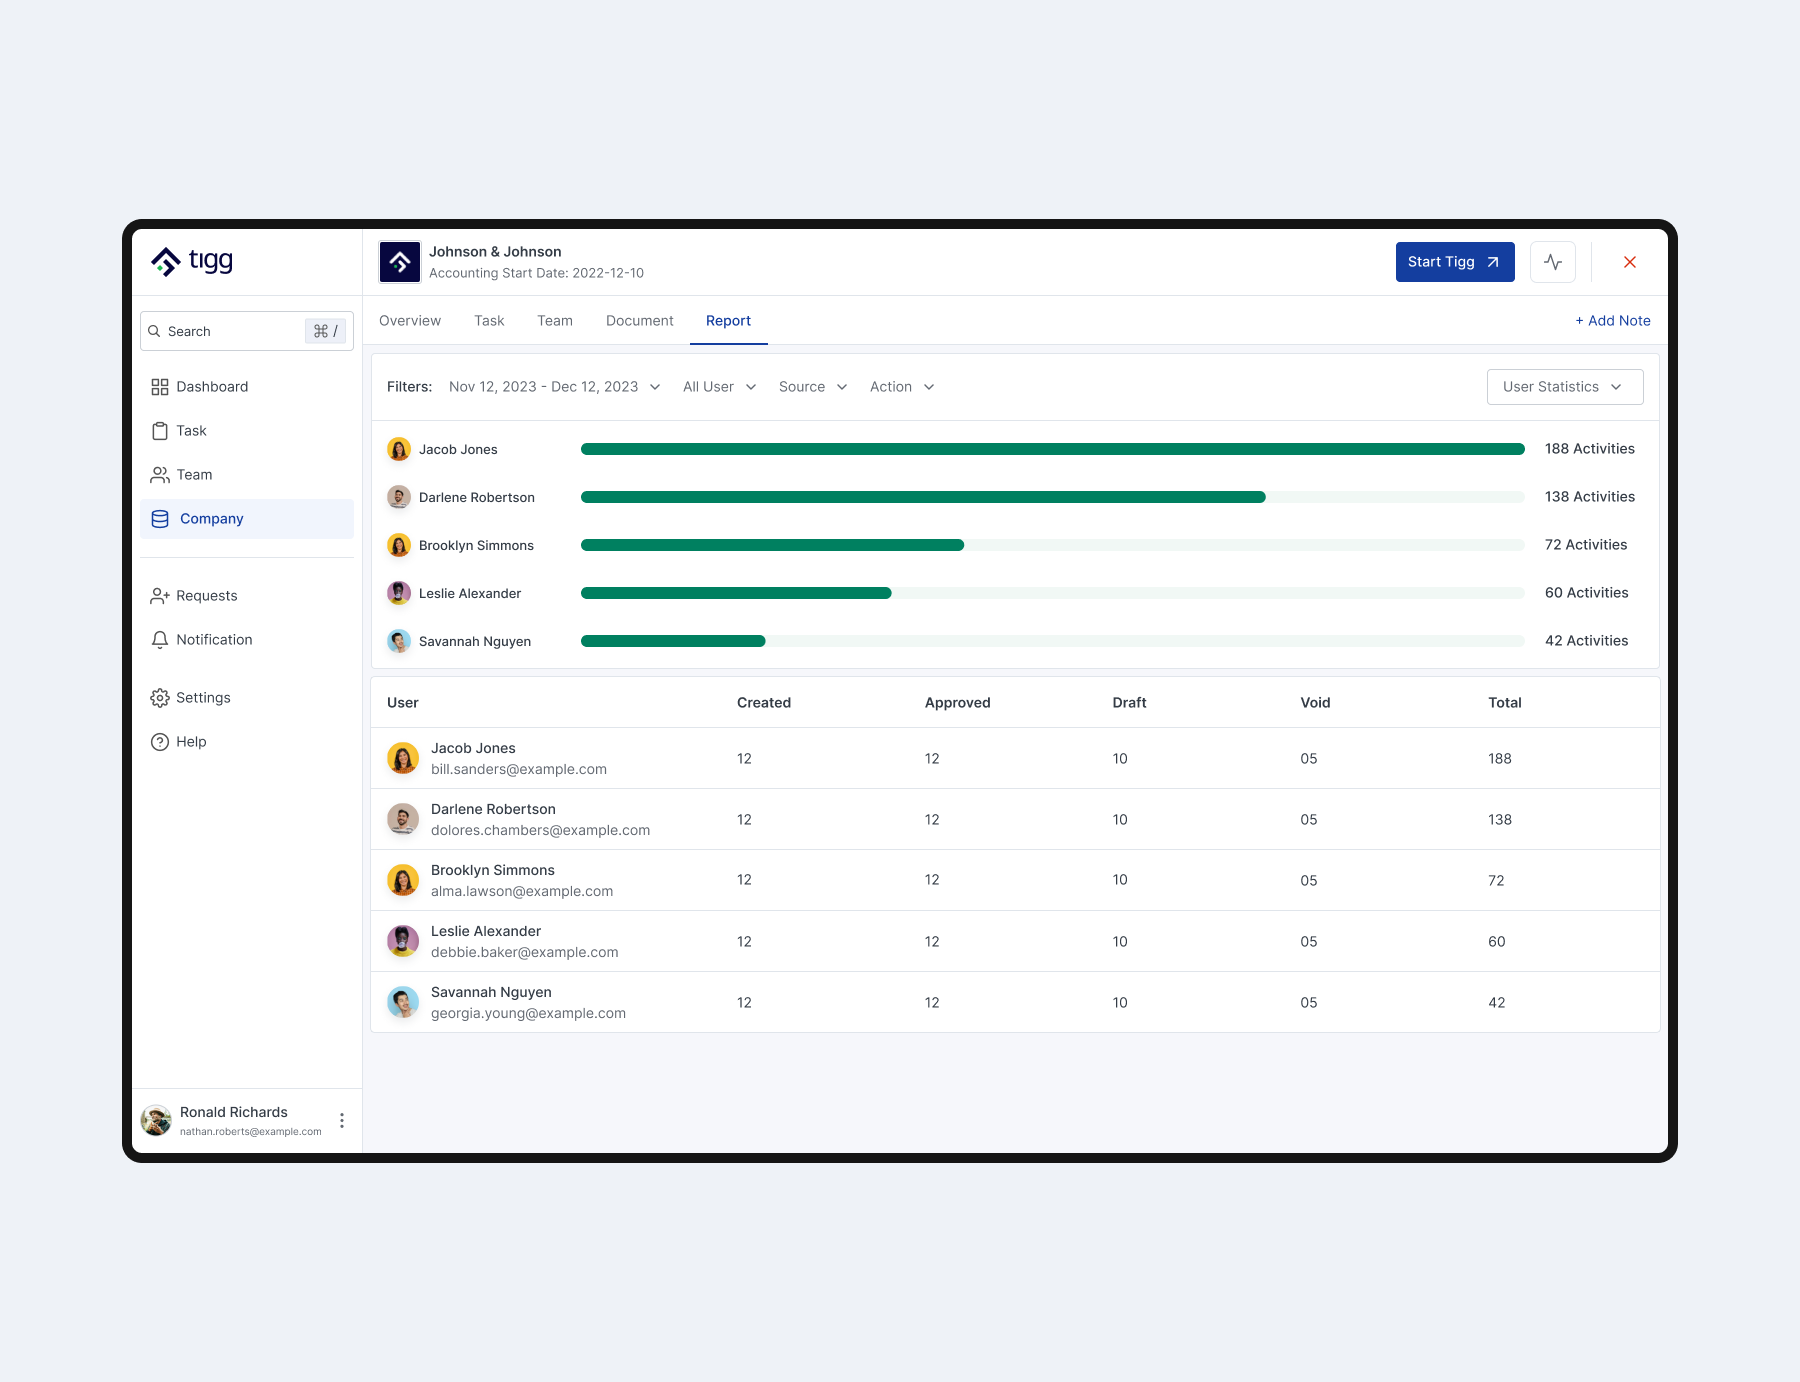Close the company panel with red X
This screenshot has width=1800, height=1382.
pos(1630,262)
